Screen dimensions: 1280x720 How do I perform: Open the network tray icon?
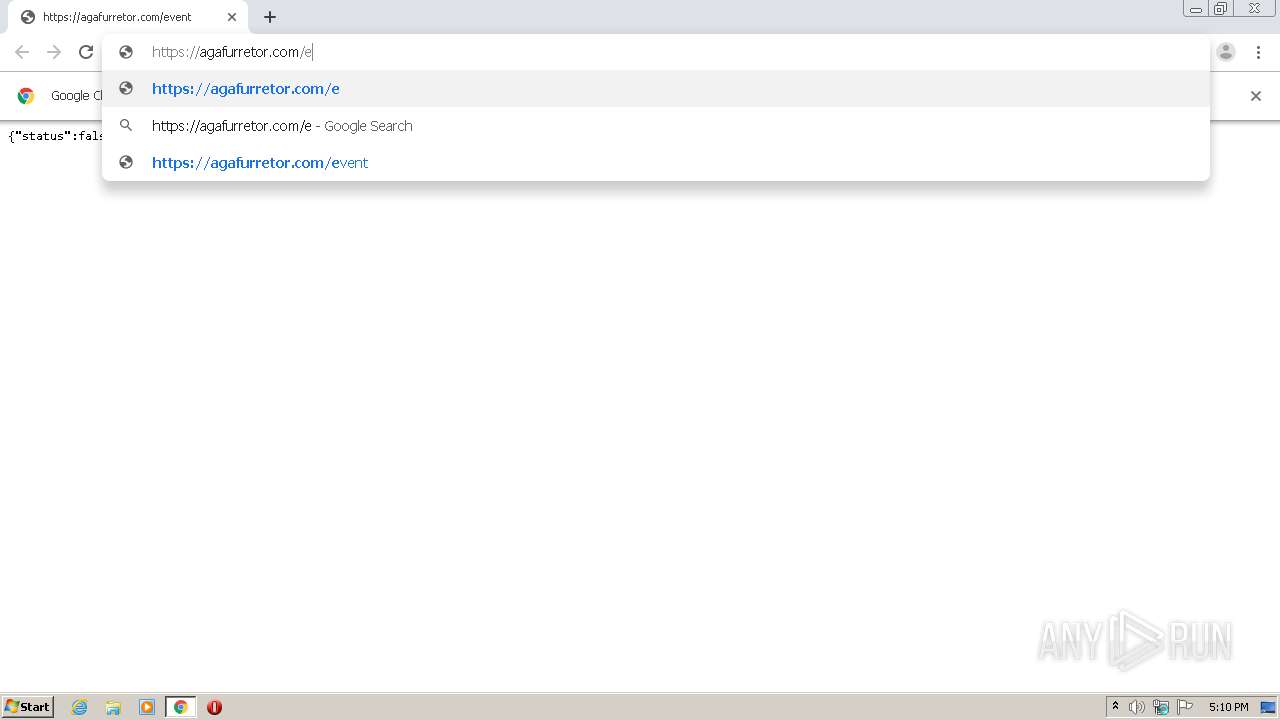(1161, 707)
